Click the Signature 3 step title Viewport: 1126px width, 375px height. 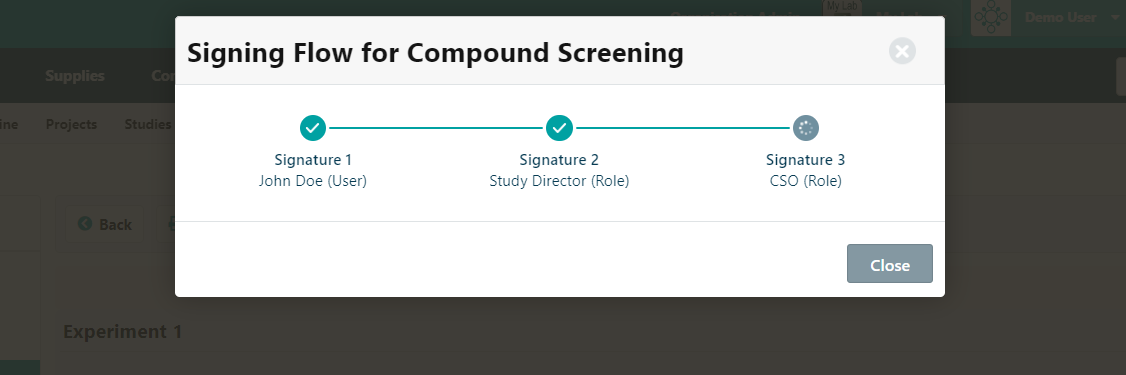click(x=806, y=159)
